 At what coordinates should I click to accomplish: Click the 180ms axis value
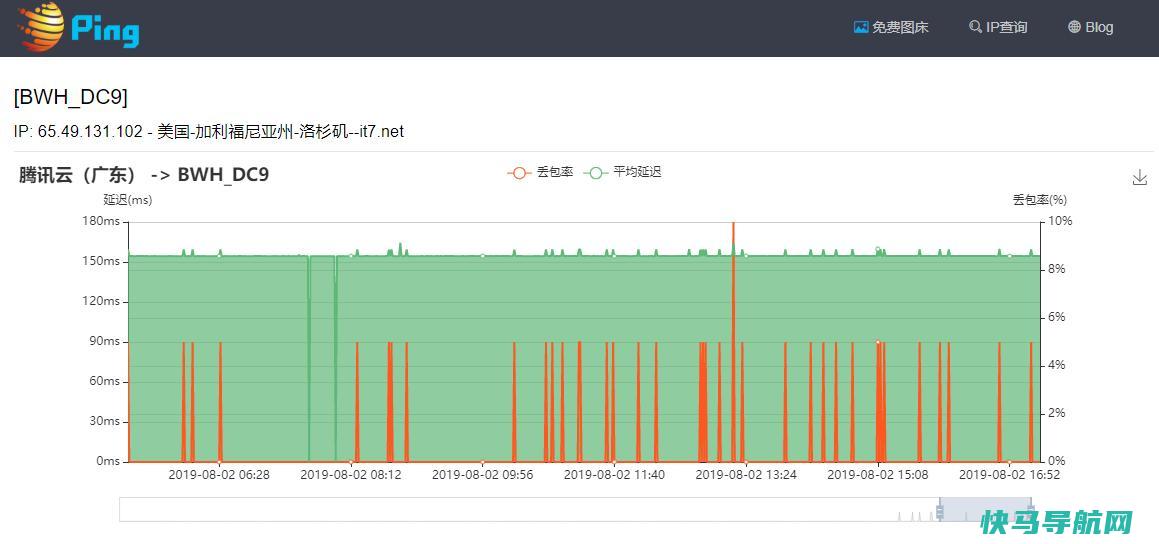101,222
